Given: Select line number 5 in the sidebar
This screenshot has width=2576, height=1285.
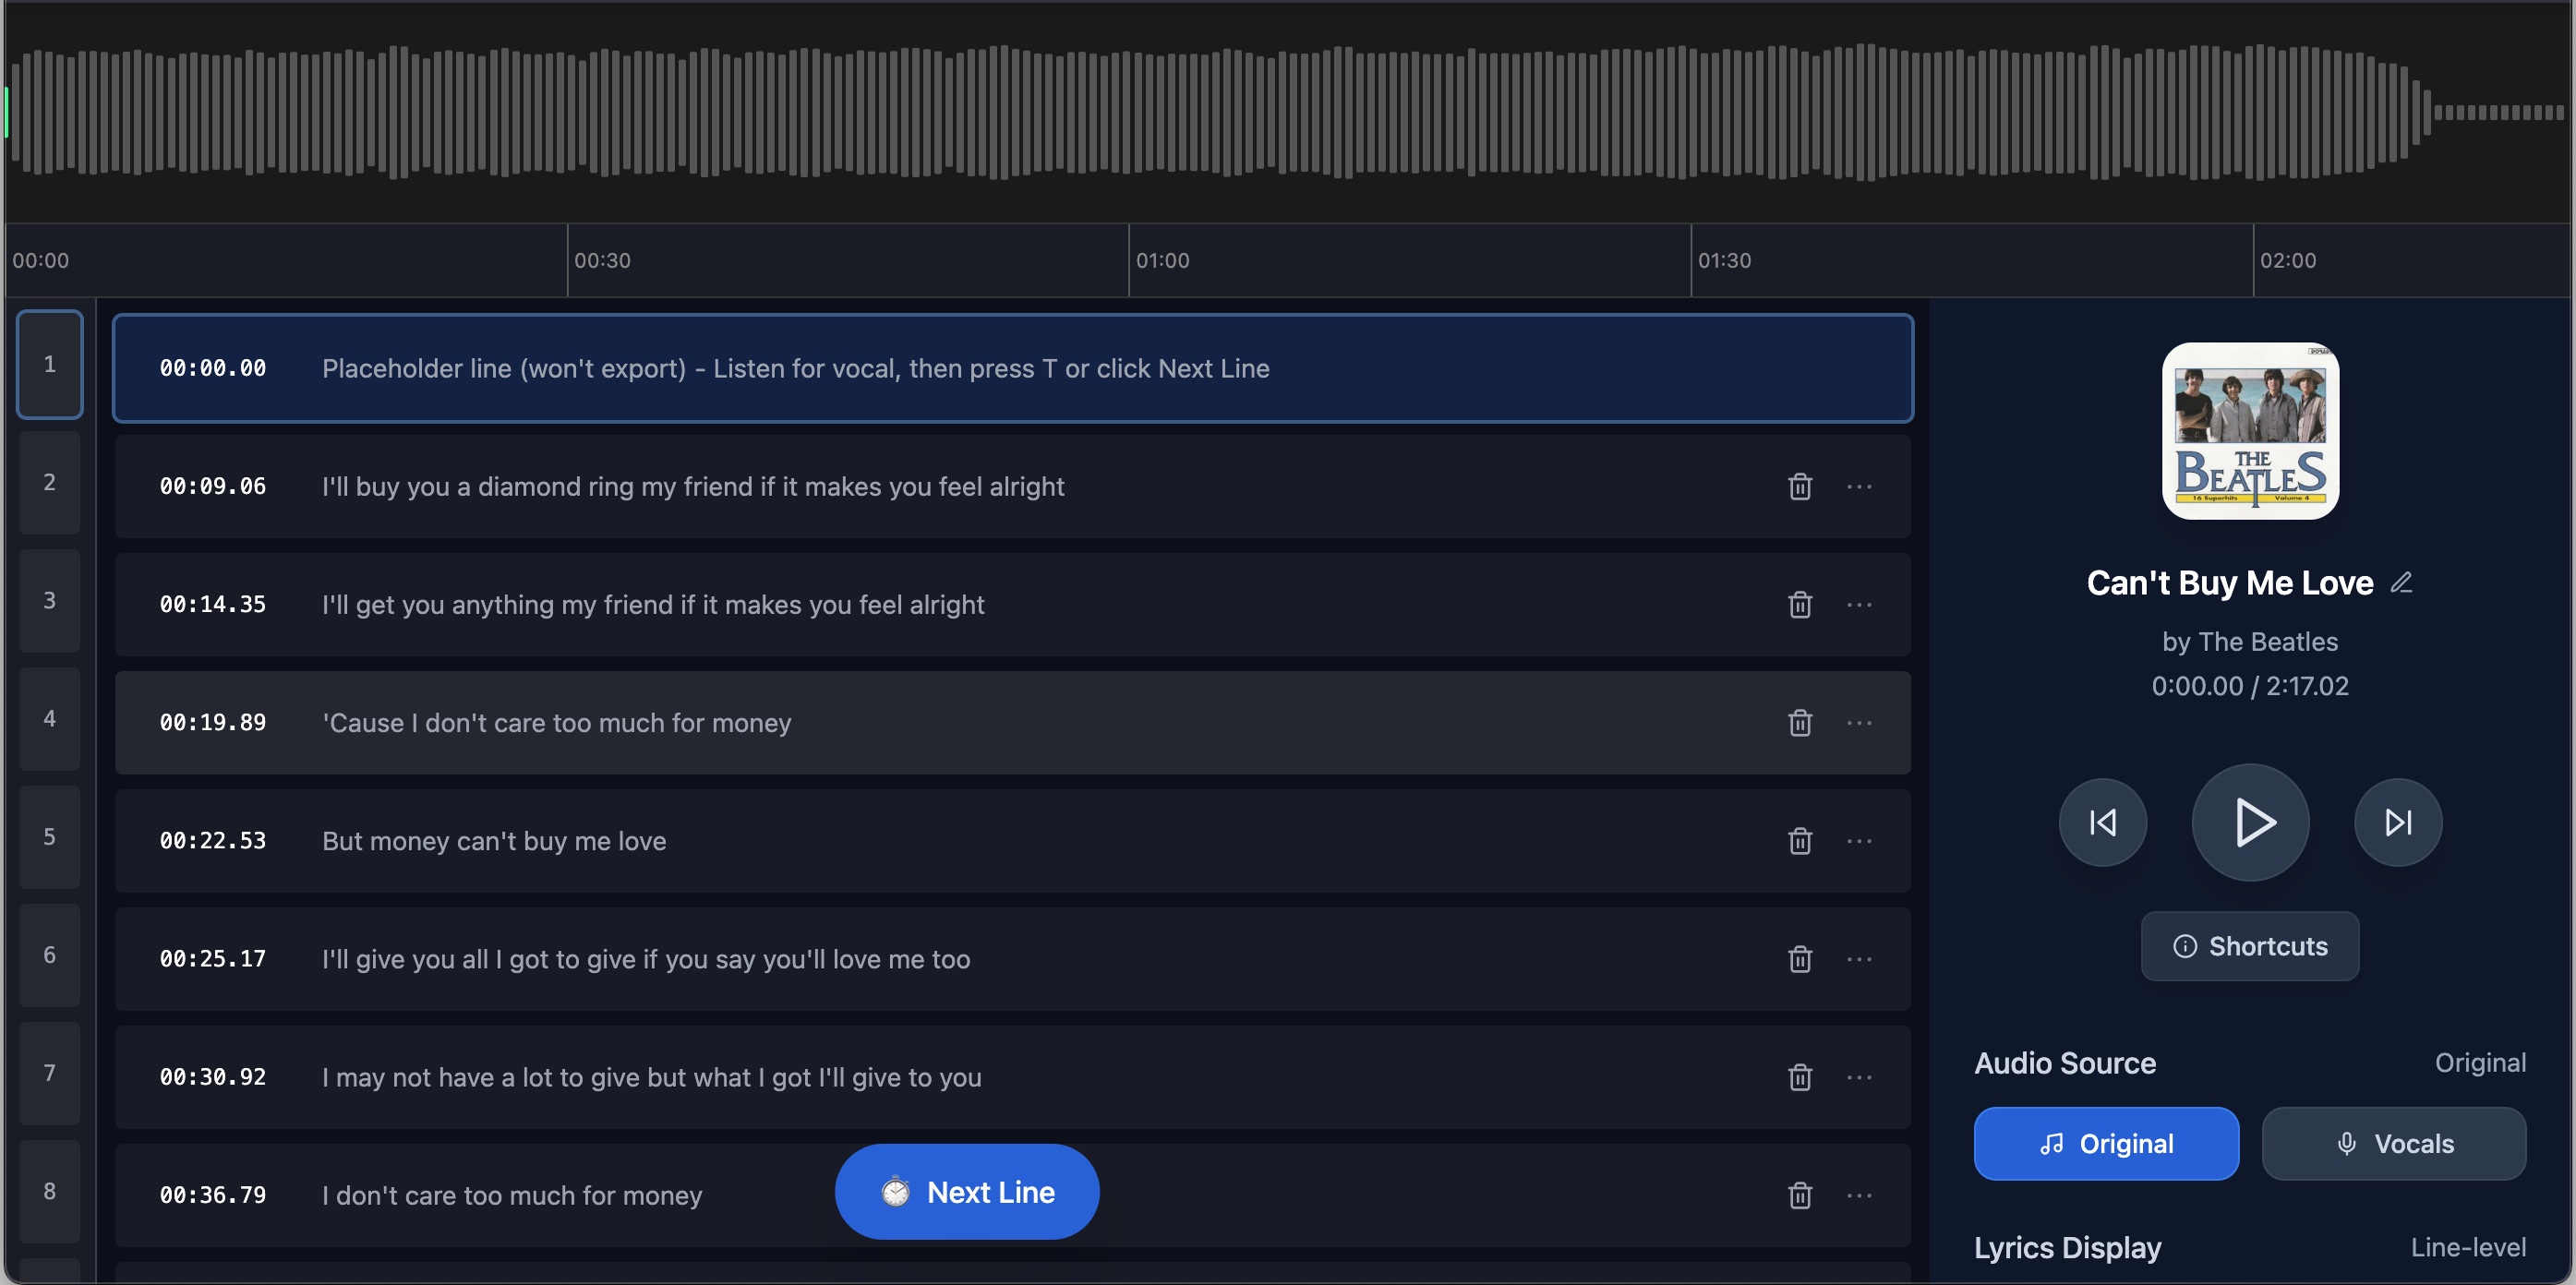Looking at the screenshot, I should [49, 836].
